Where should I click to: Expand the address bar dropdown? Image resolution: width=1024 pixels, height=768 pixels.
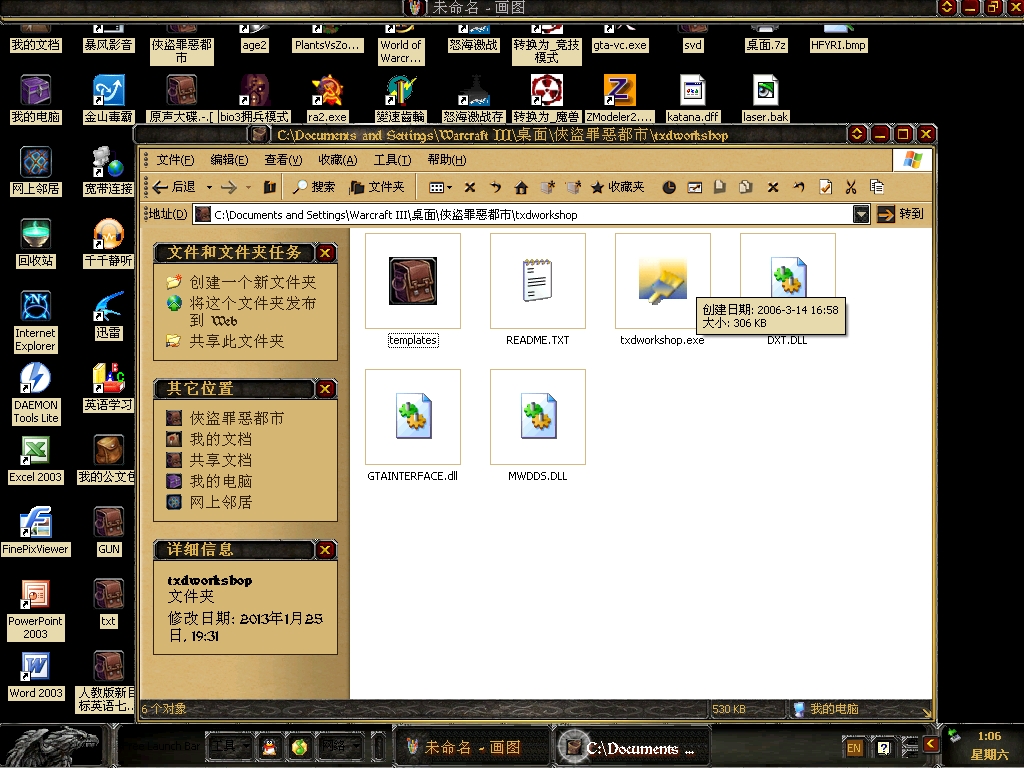(861, 214)
